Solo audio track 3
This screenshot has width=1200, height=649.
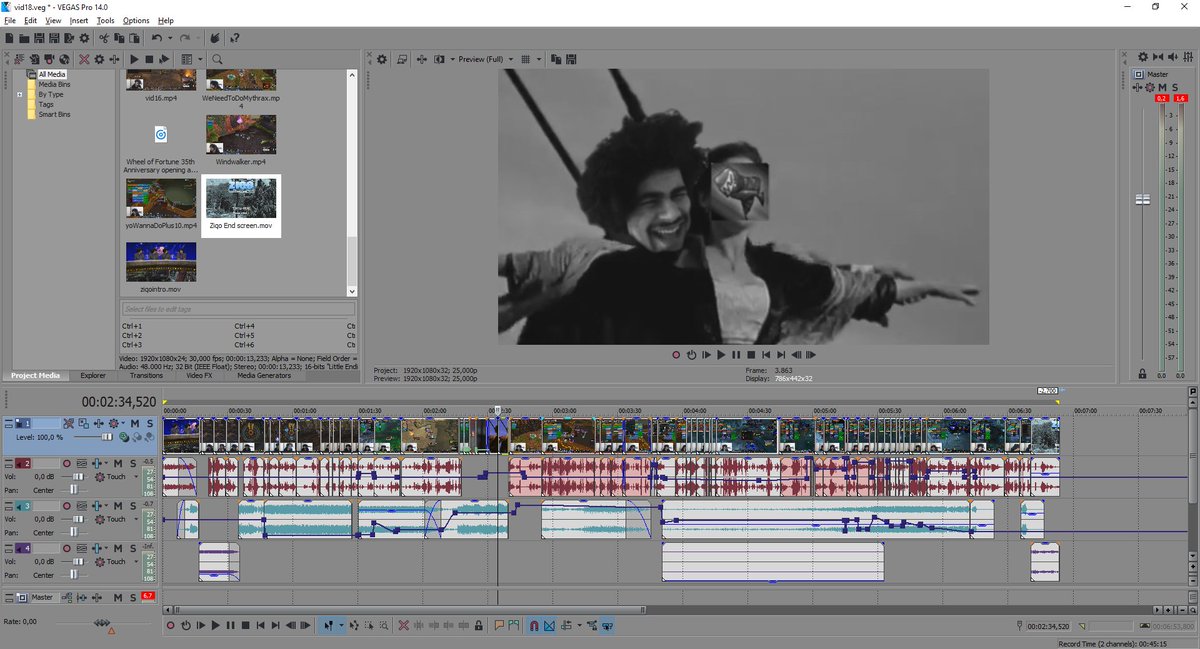coord(133,506)
